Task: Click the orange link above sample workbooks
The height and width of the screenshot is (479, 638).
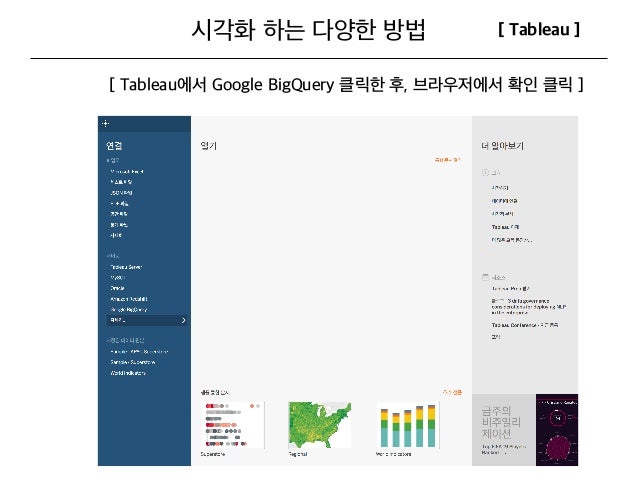Action: click(x=452, y=392)
